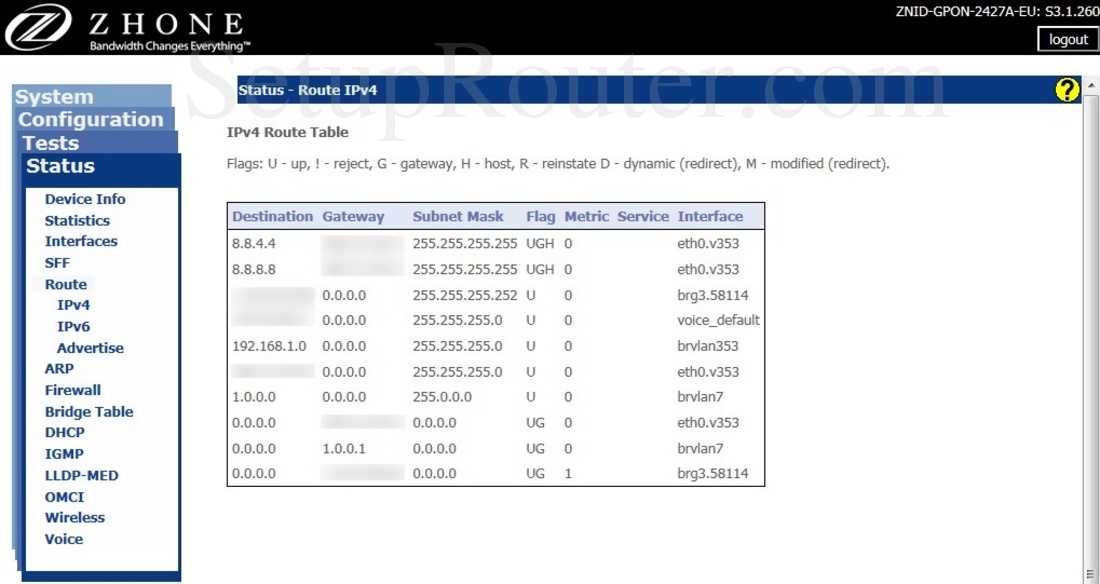View the Interfaces status

(81, 241)
